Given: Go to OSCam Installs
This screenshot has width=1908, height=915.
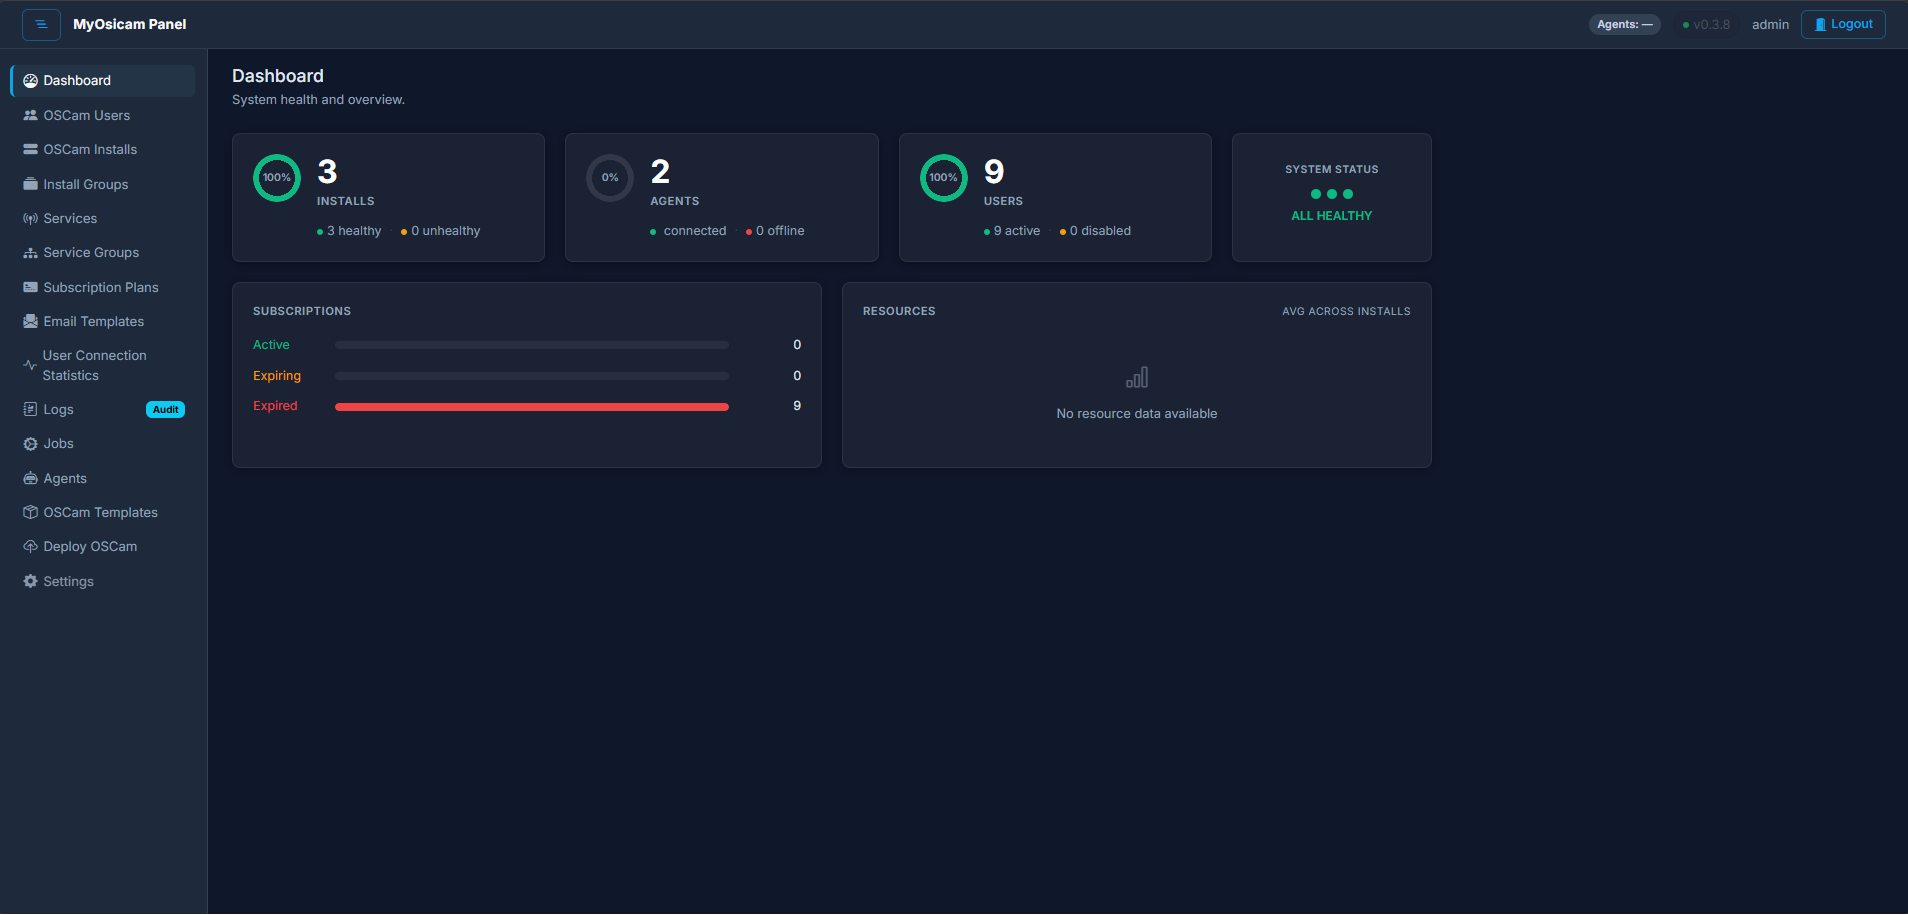Looking at the screenshot, I should [x=103, y=149].
